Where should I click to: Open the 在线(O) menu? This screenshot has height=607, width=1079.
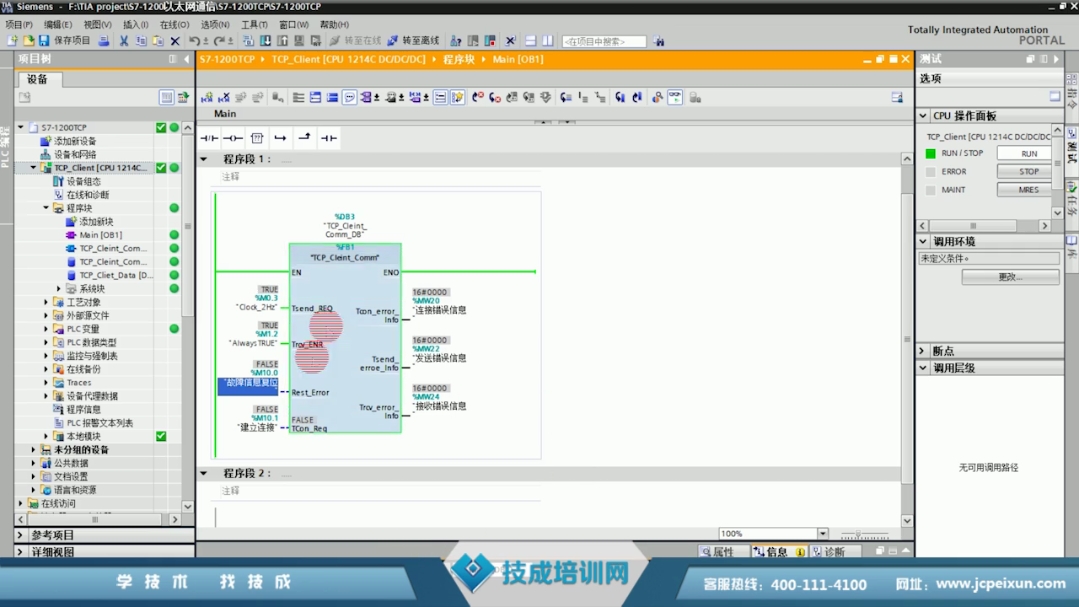[x=174, y=24]
